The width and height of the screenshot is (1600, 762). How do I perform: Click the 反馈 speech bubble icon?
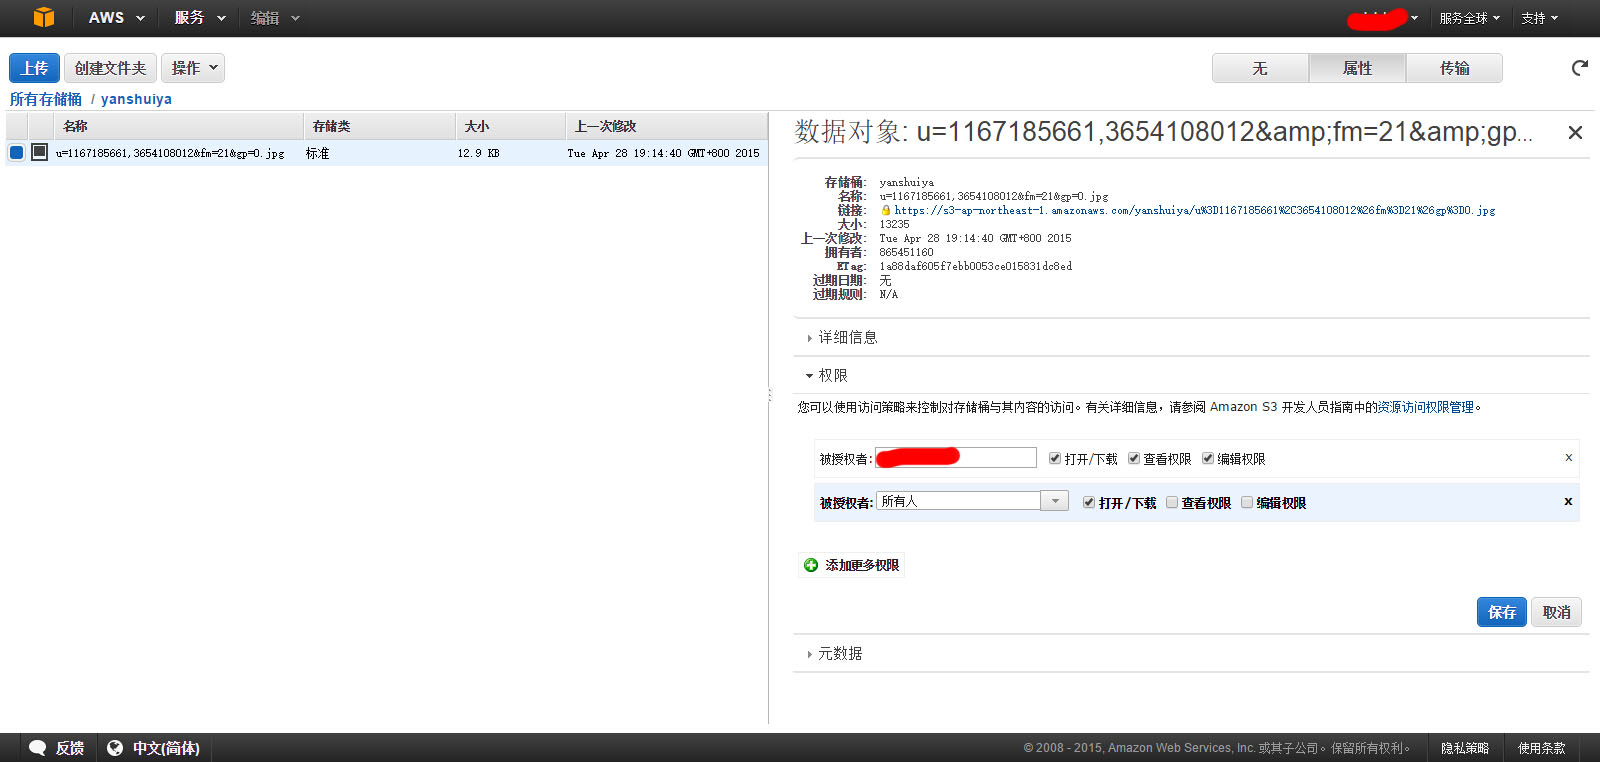(38, 748)
